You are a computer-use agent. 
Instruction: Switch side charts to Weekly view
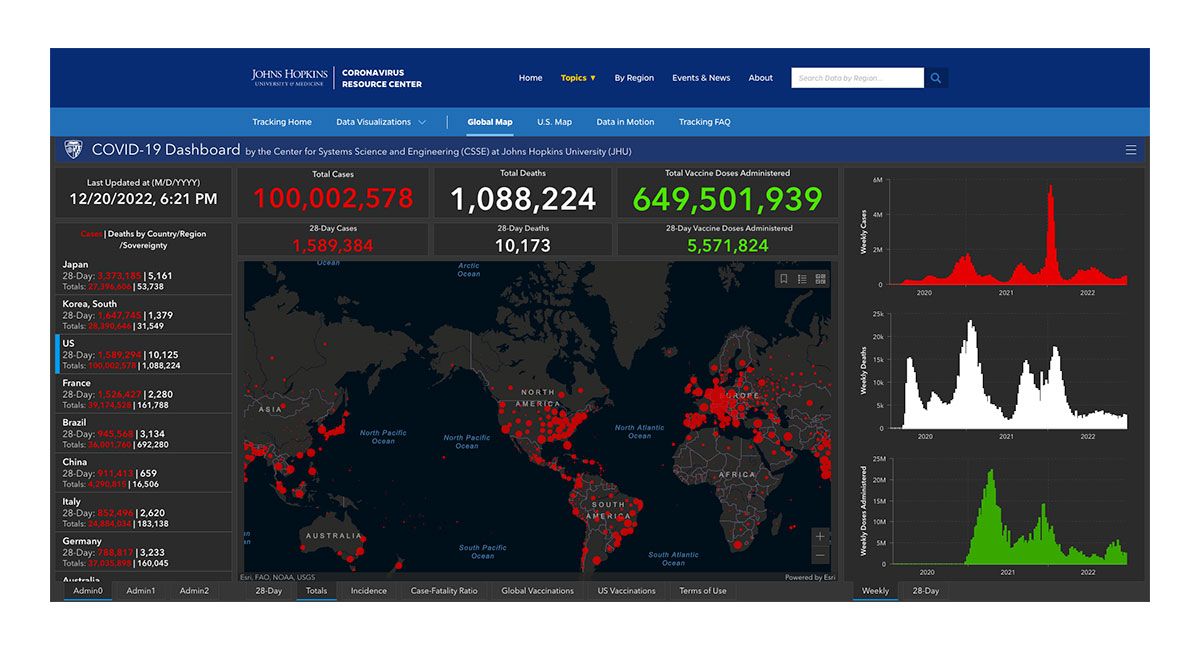tap(874, 590)
